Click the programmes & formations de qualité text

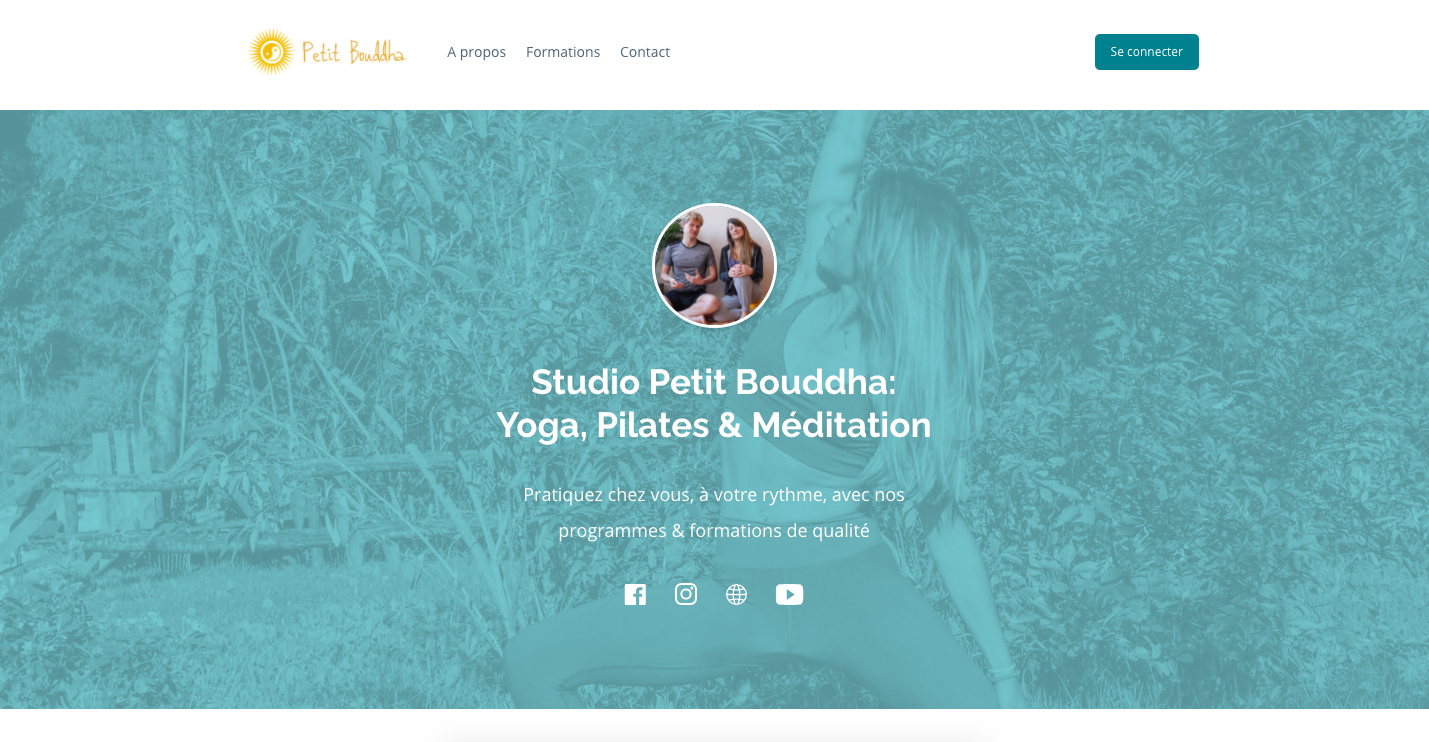coord(714,531)
